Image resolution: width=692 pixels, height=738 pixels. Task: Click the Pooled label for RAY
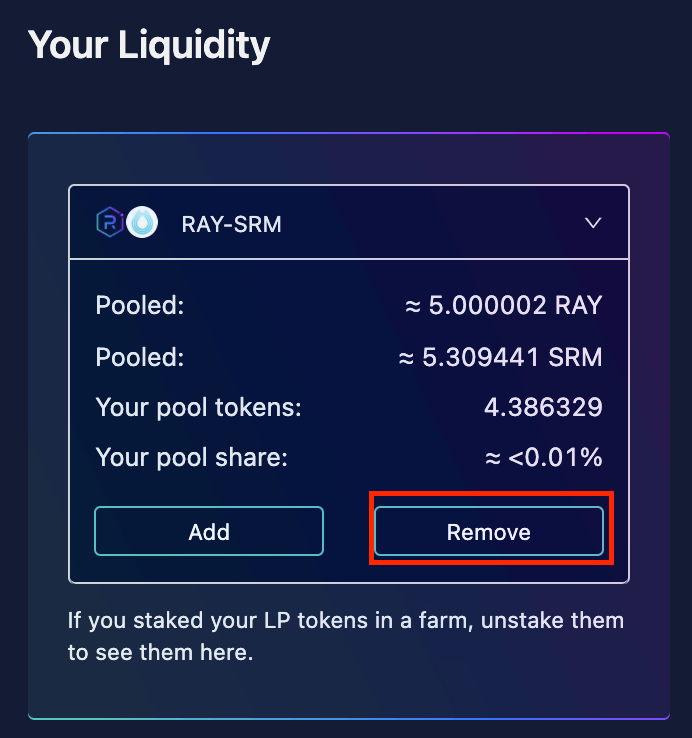139,305
